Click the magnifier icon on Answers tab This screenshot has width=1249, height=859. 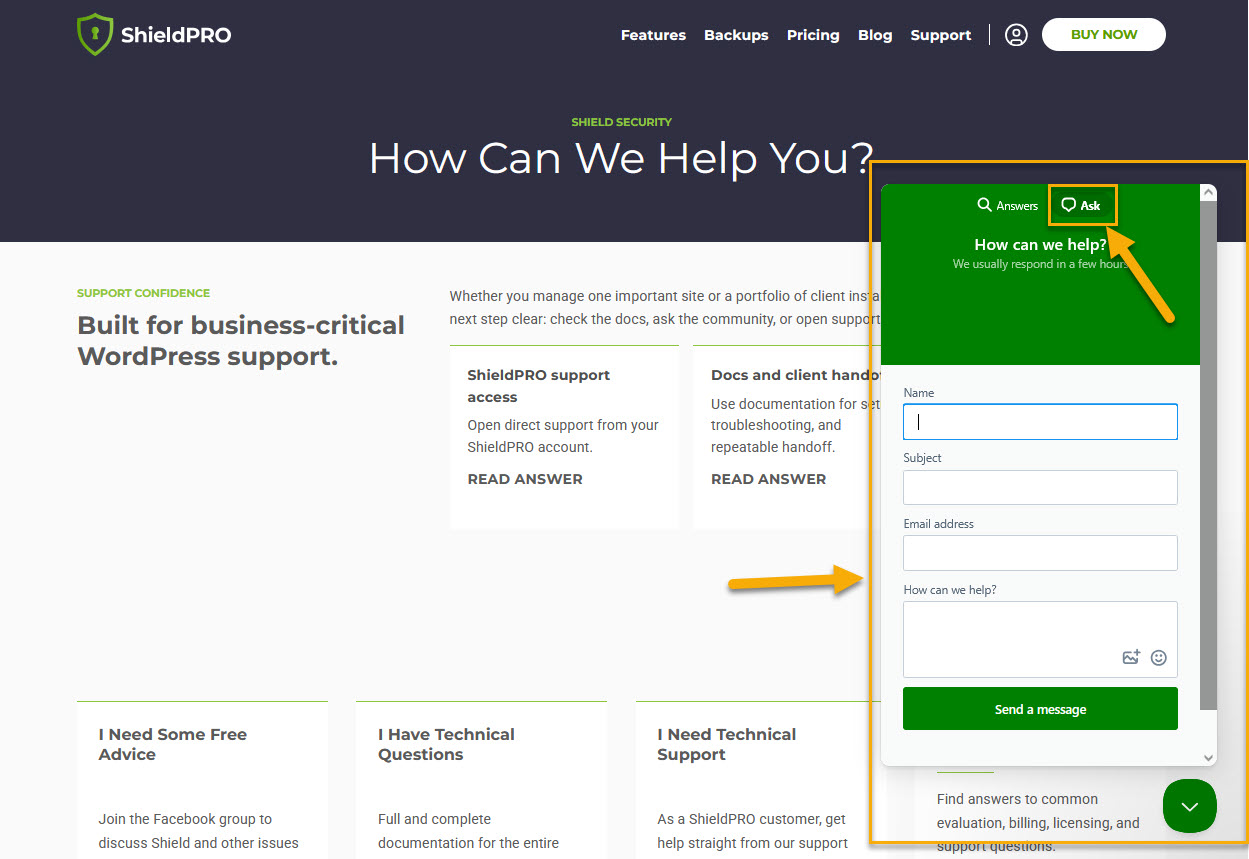click(x=984, y=205)
